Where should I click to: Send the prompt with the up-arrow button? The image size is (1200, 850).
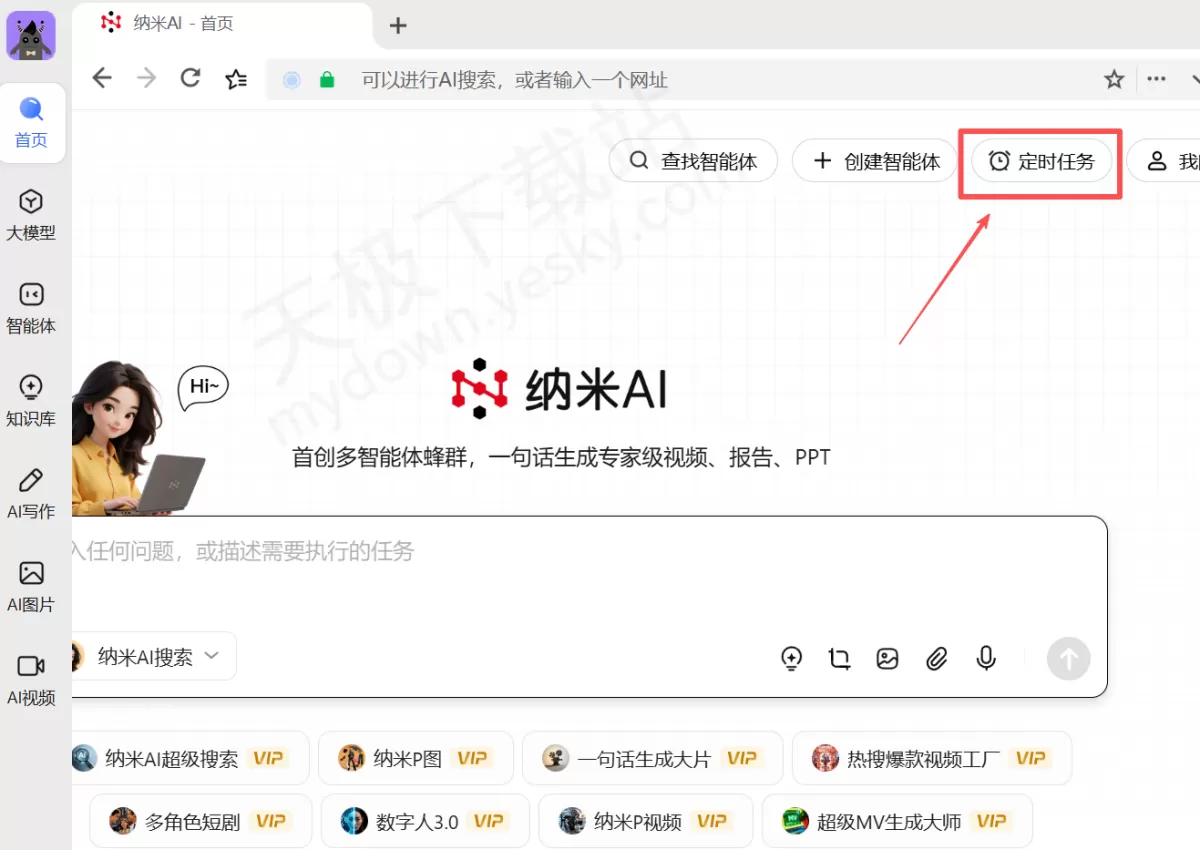coord(1068,658)
